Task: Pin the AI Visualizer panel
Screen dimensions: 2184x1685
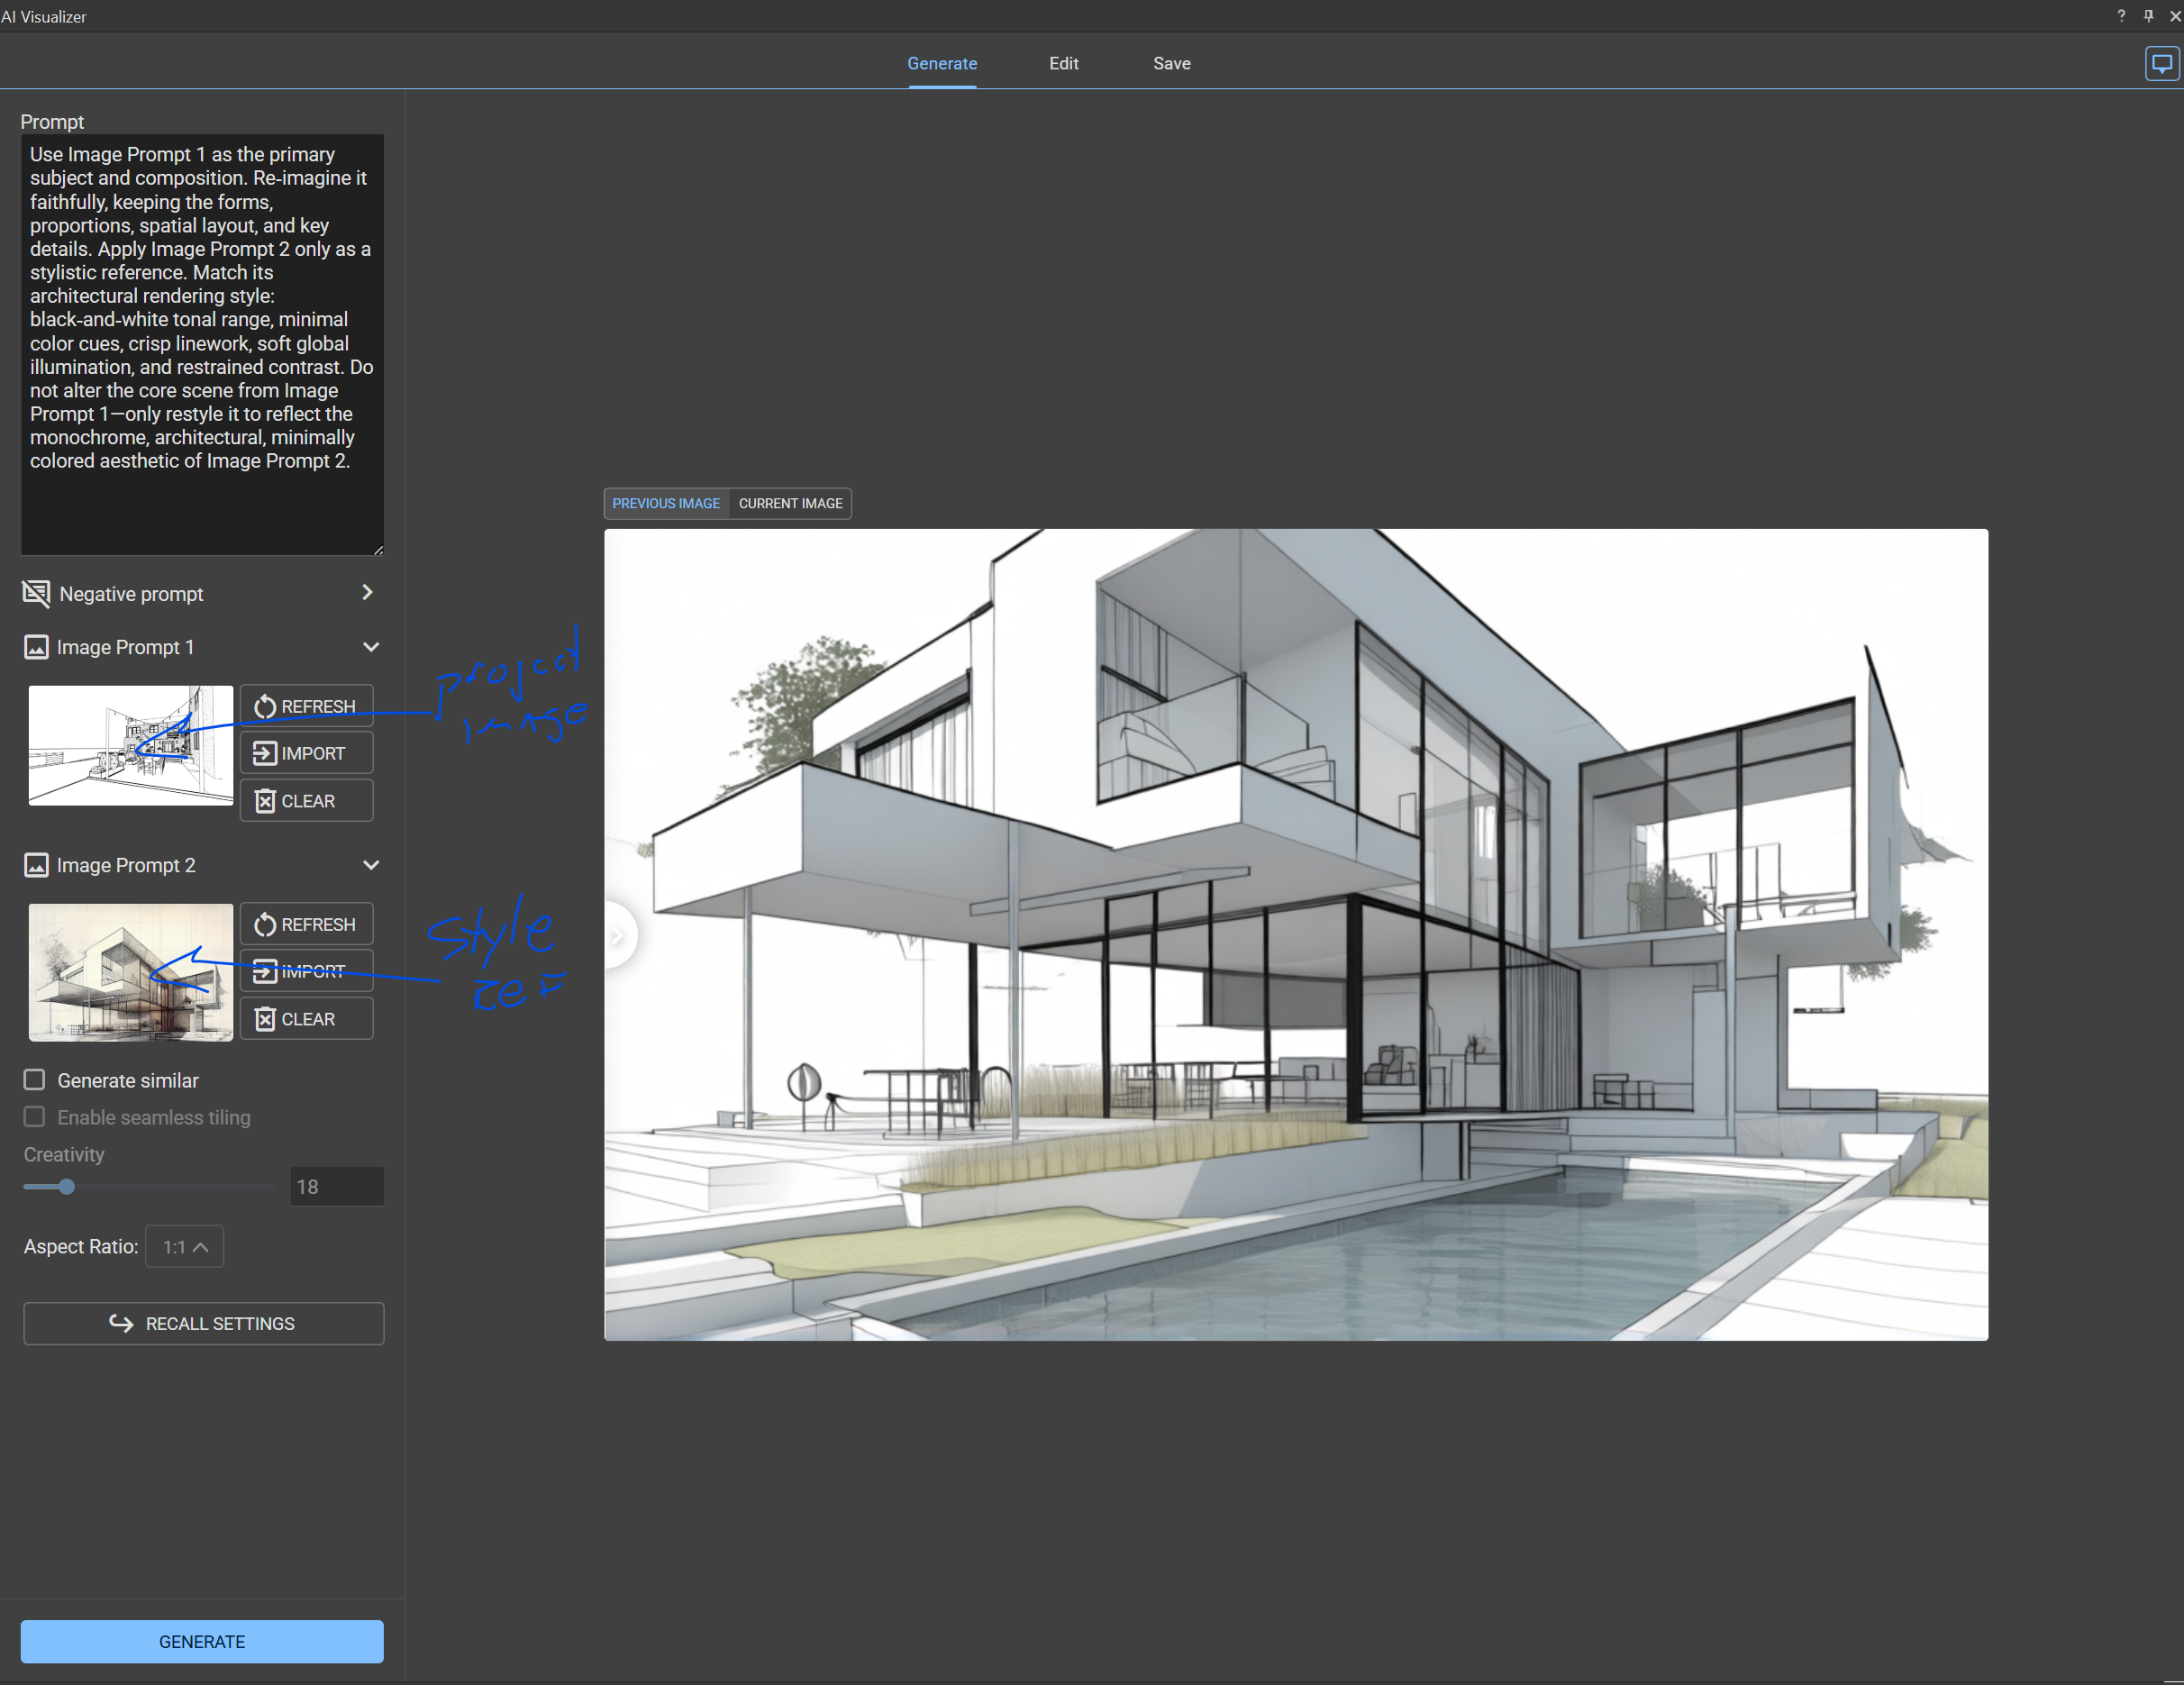Action: click(2148, 16)
